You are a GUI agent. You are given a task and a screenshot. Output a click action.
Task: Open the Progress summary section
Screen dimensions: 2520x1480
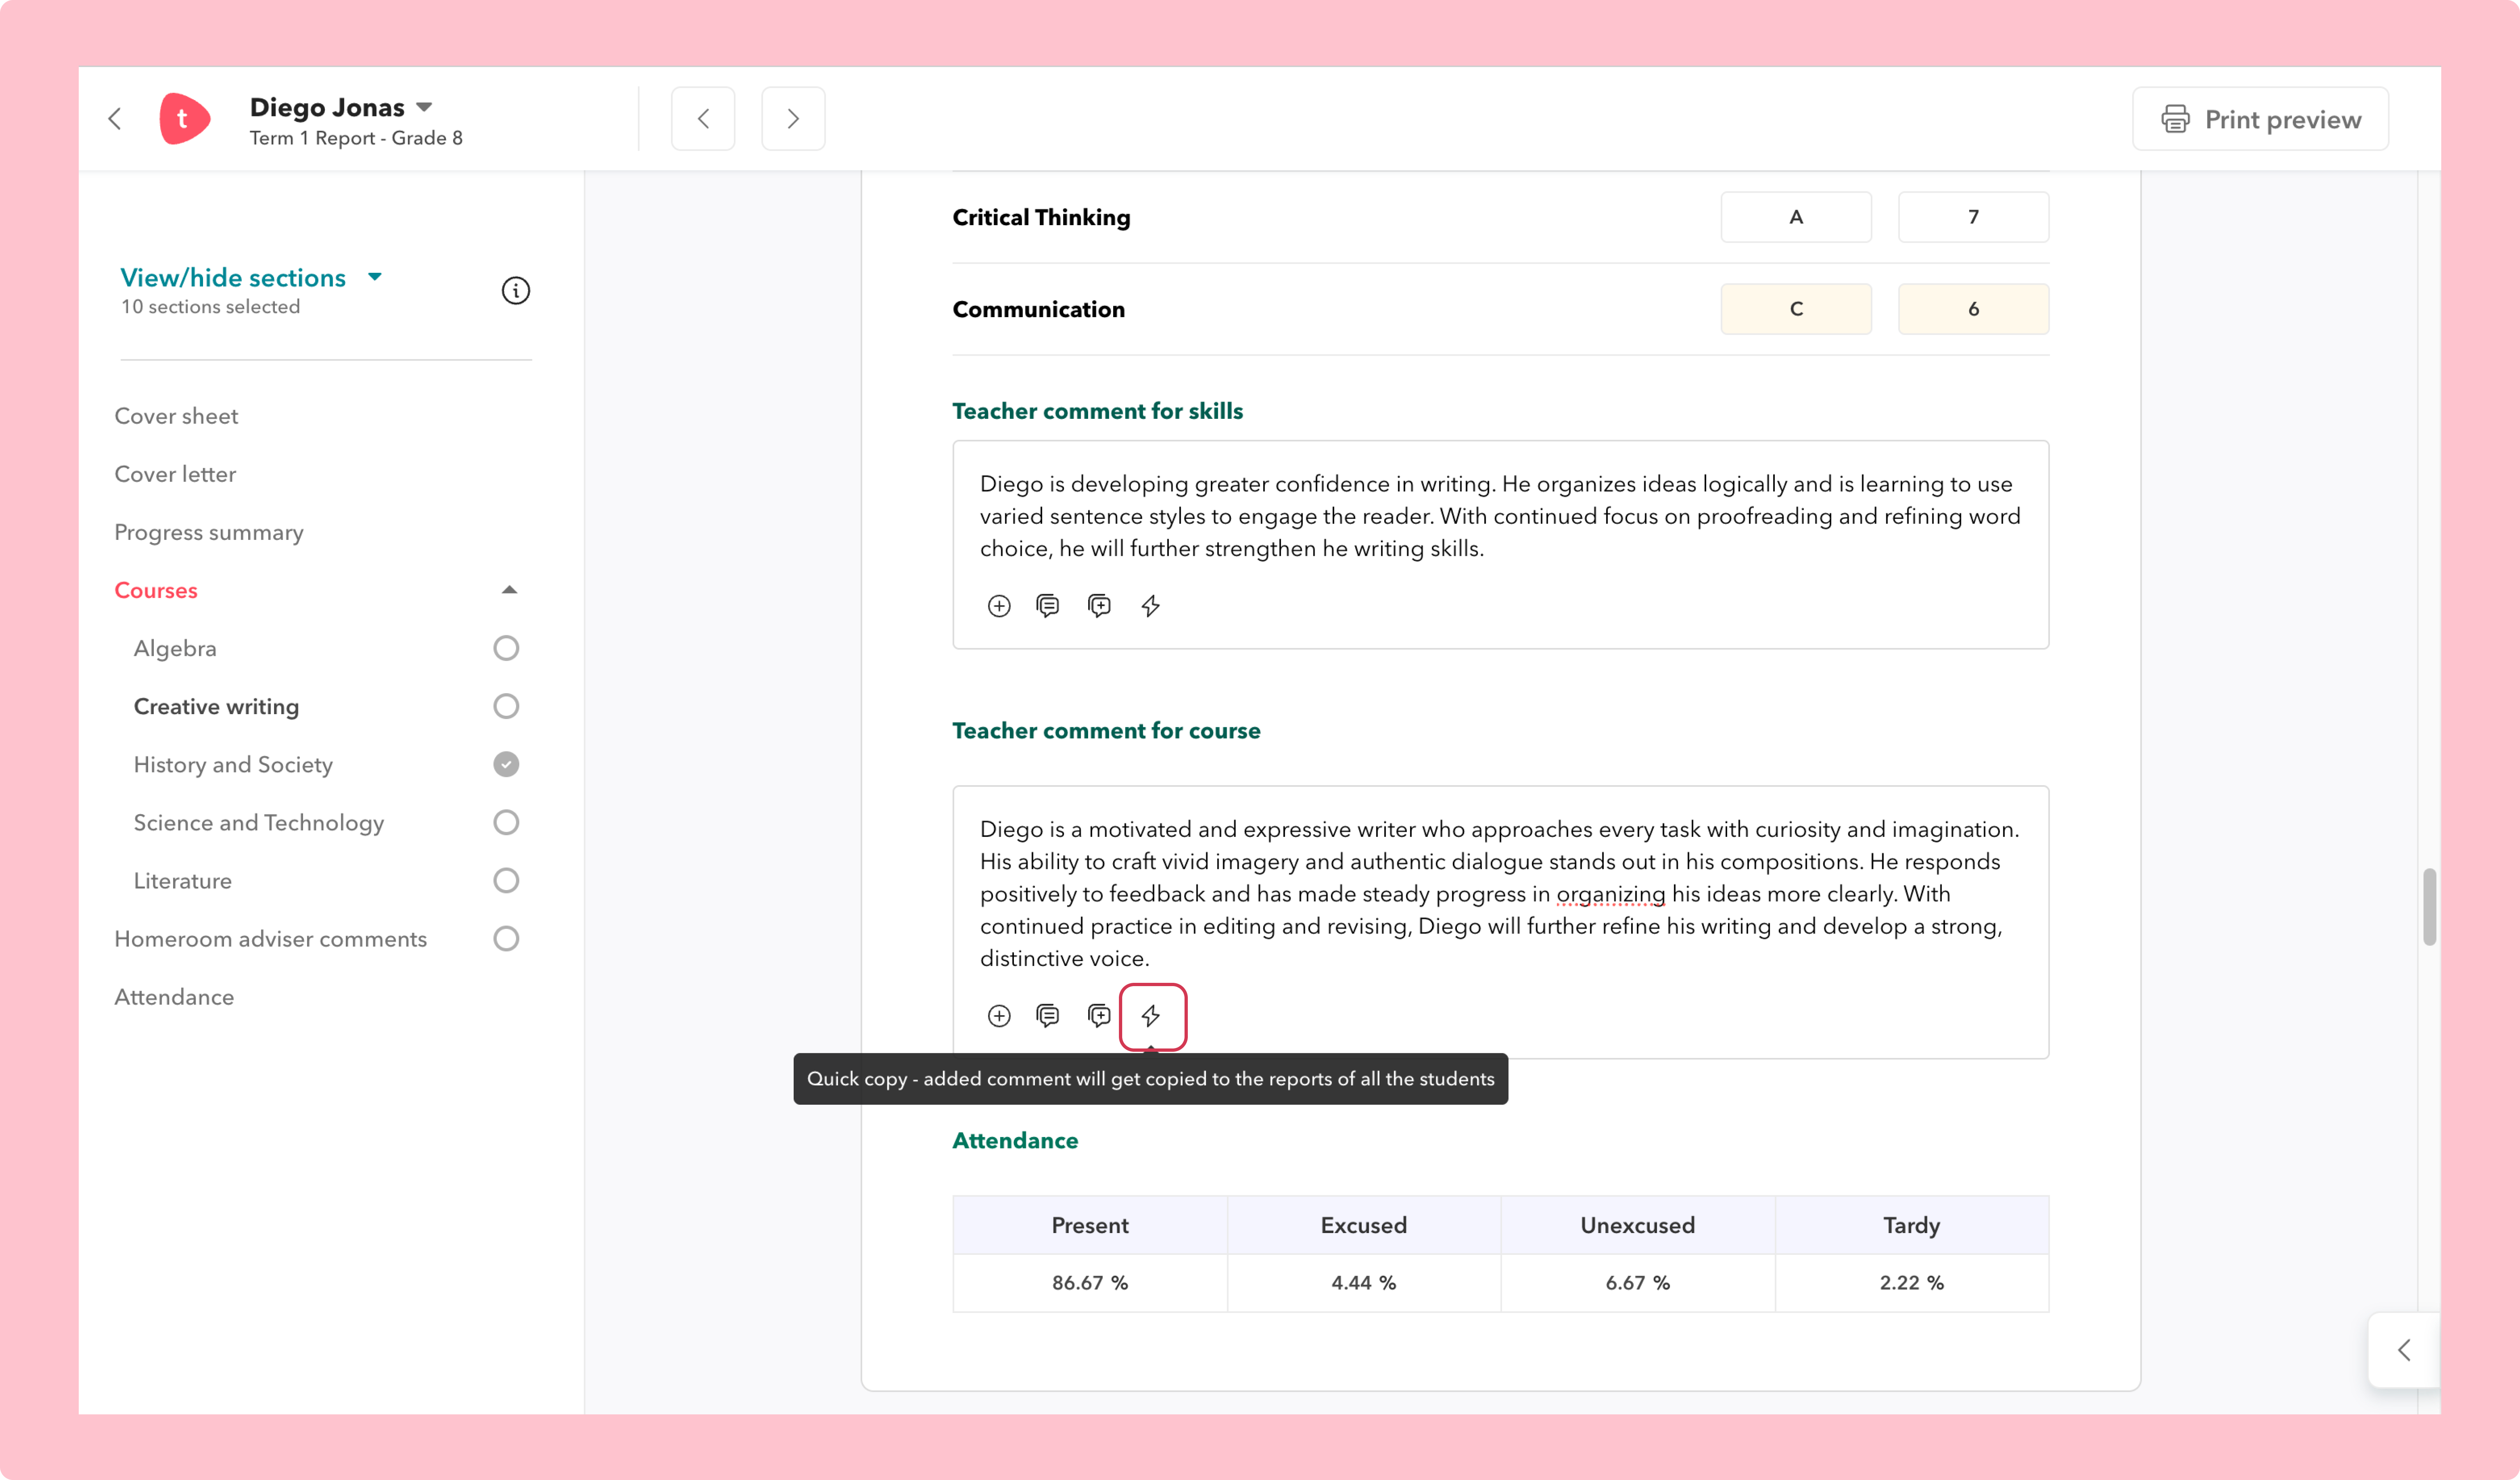point(209,532)
